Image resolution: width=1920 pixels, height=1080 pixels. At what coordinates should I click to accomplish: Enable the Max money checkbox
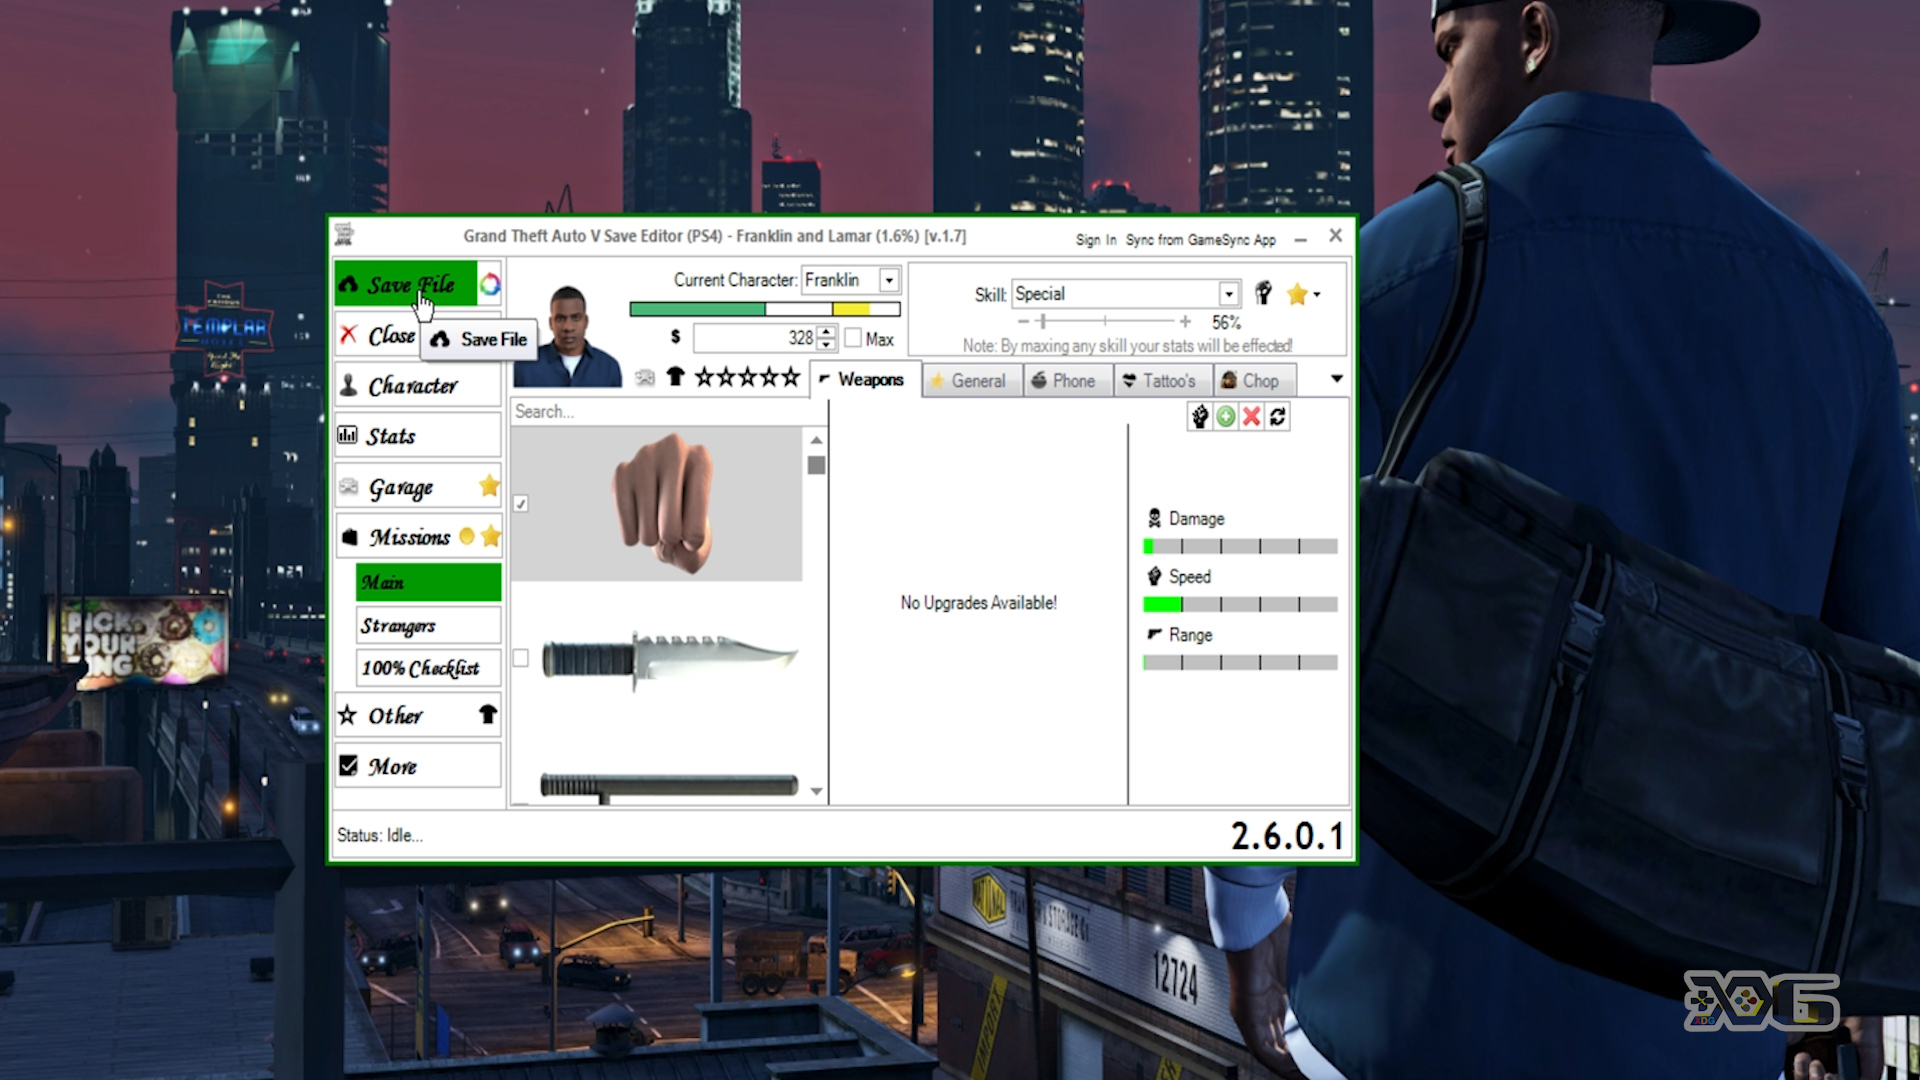853,339
